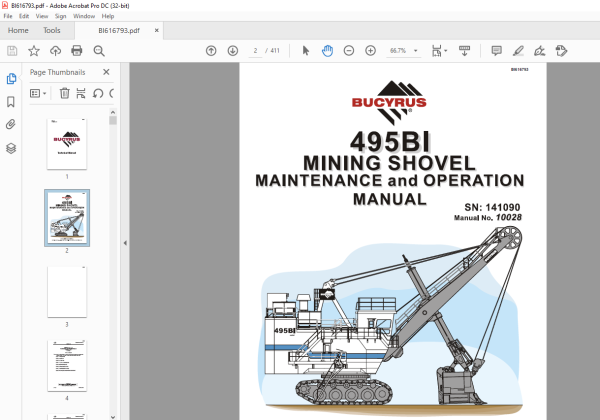Click the scrolling mode toolbar icon
The image size is (600, 420).
[x=464, y=50]
